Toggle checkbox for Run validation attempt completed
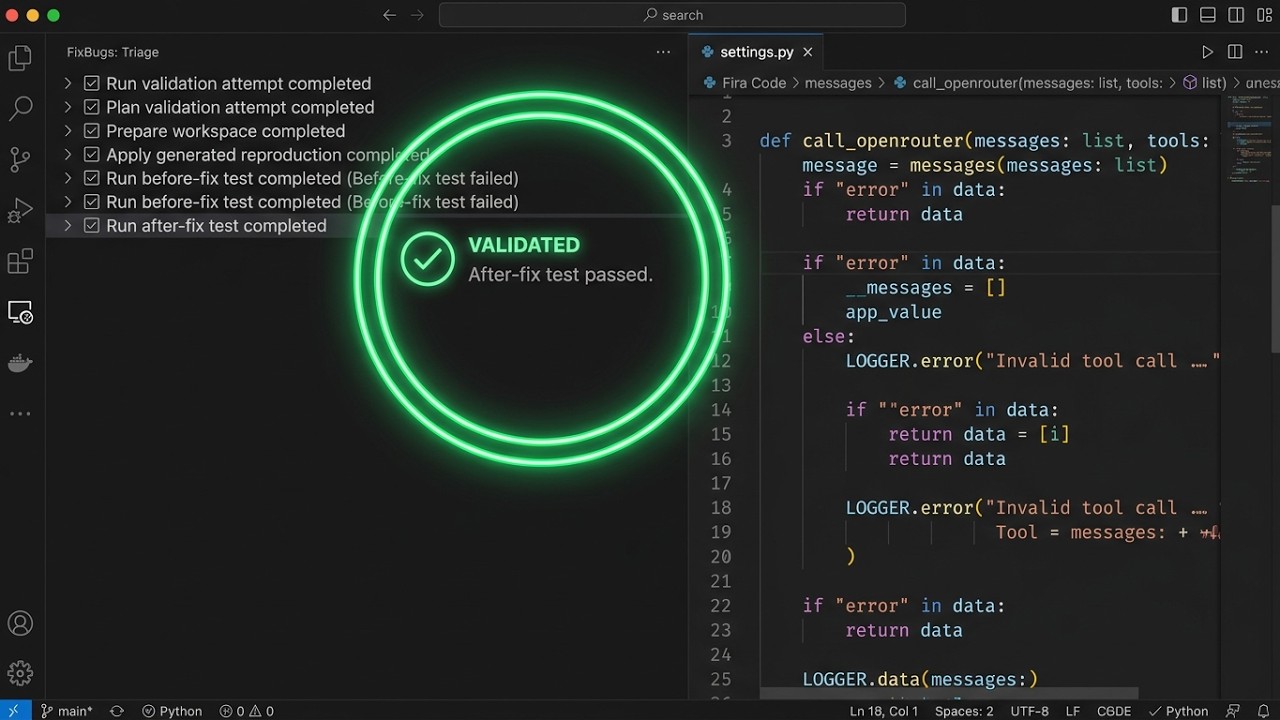The image size is (1280, 720). [x=92, y=83]
